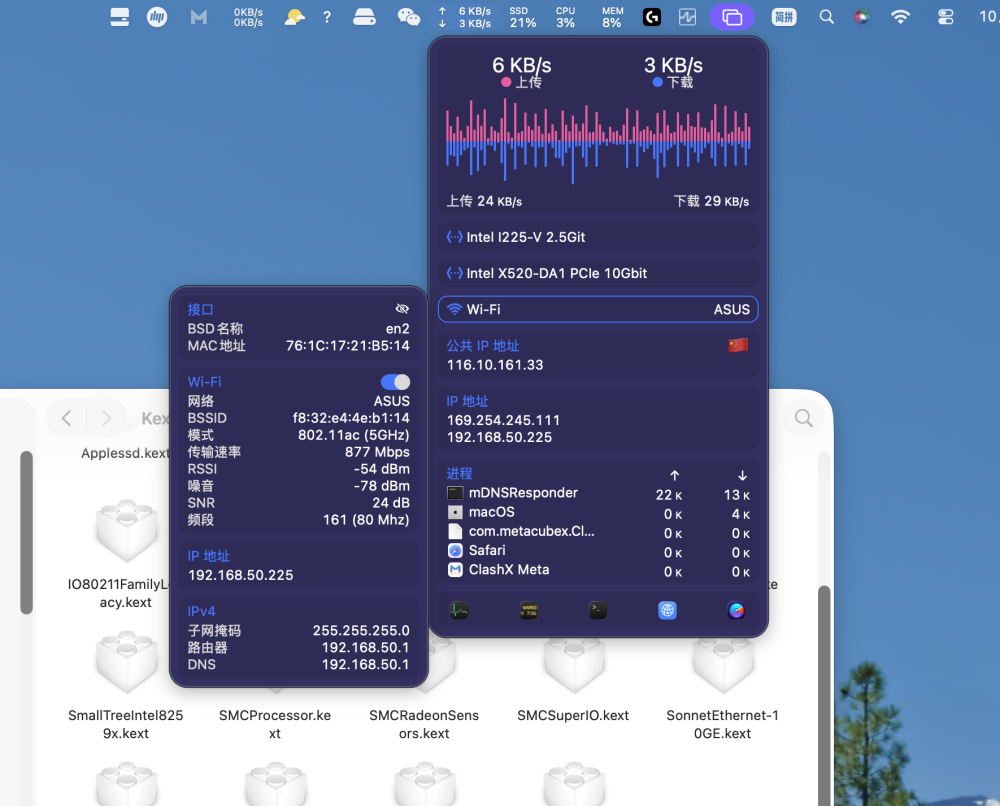Screen dimensions: 1000x806
Task: Select SonnetEthernet-10GE.kext file
Action: pos(723,687)
